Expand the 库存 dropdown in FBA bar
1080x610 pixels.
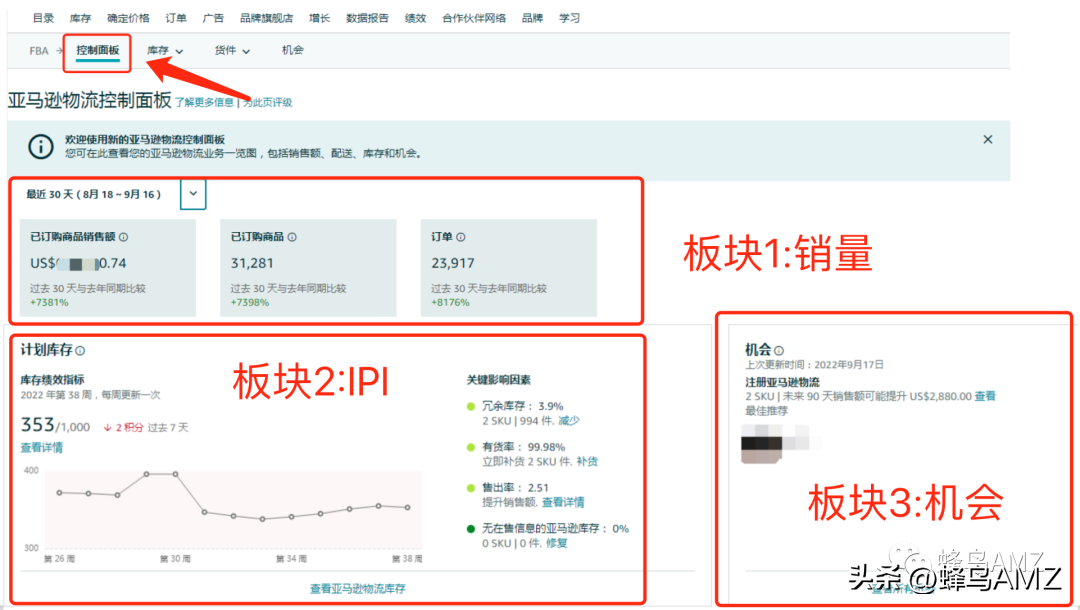click(165, 51)
